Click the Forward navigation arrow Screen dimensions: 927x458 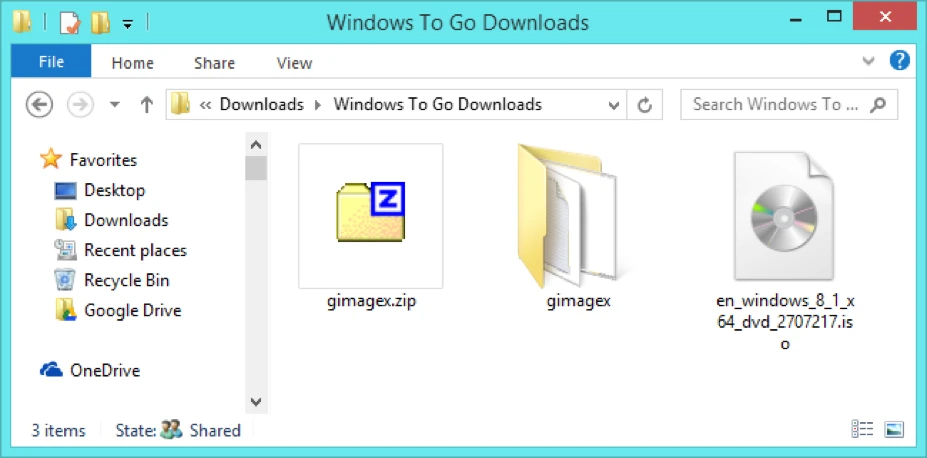(80, 105)
